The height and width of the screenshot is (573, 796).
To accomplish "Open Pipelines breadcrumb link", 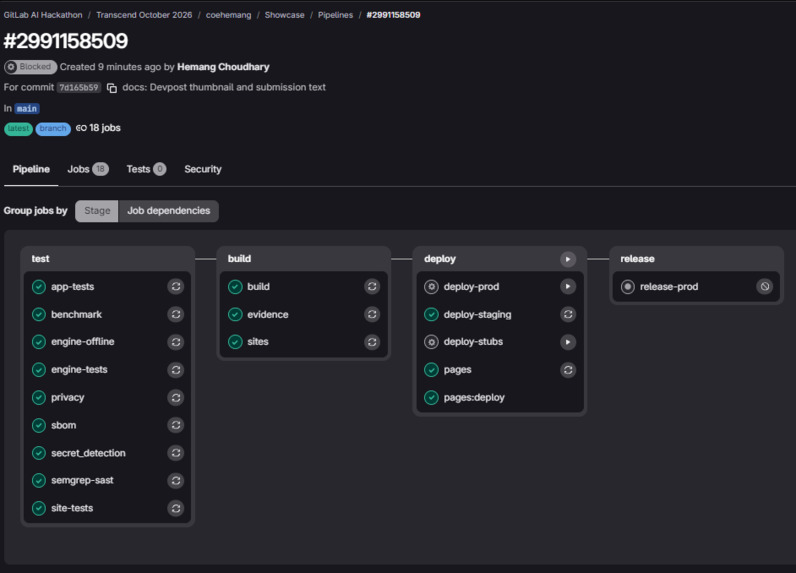I will point(335,15).
